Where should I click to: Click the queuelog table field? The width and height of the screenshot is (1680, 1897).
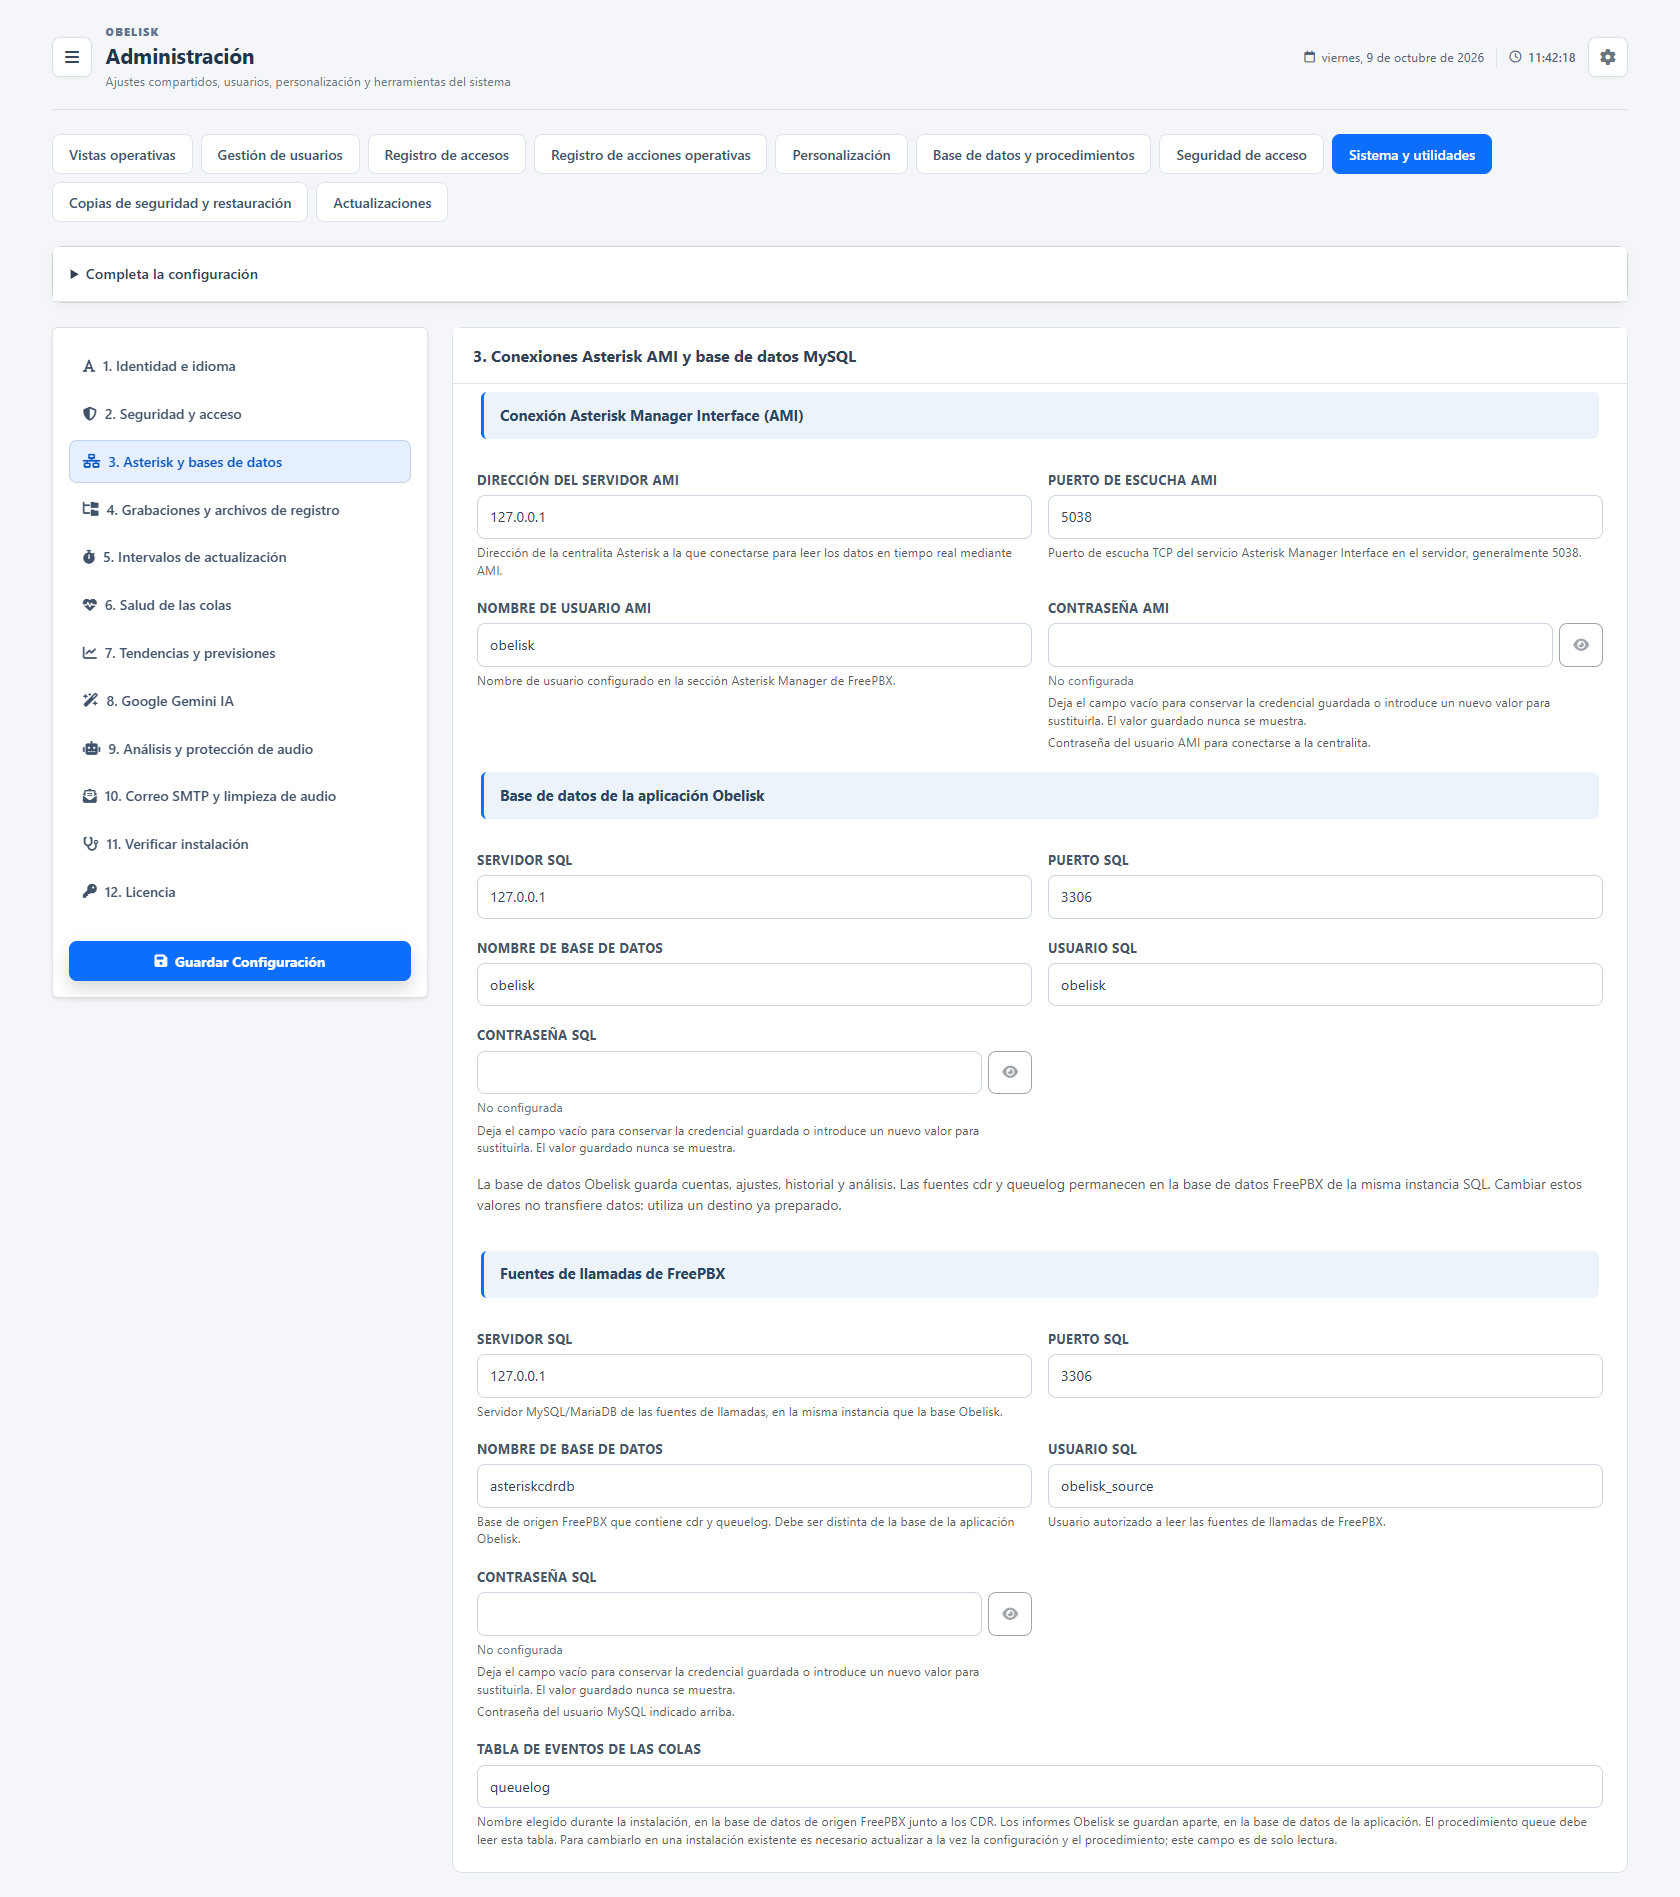[1040, 1787]
